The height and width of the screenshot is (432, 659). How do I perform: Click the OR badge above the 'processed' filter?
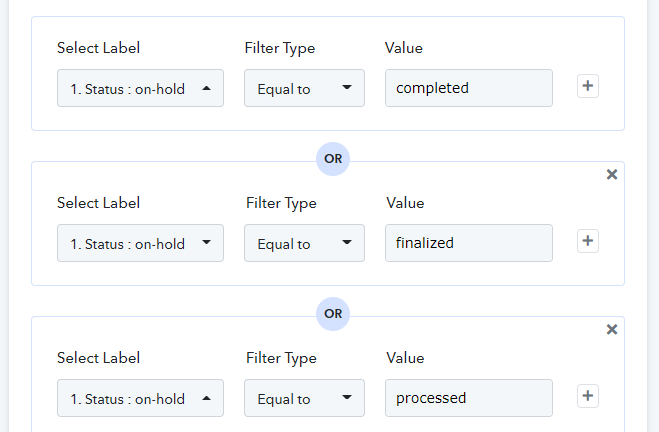[x=333, y=314]
